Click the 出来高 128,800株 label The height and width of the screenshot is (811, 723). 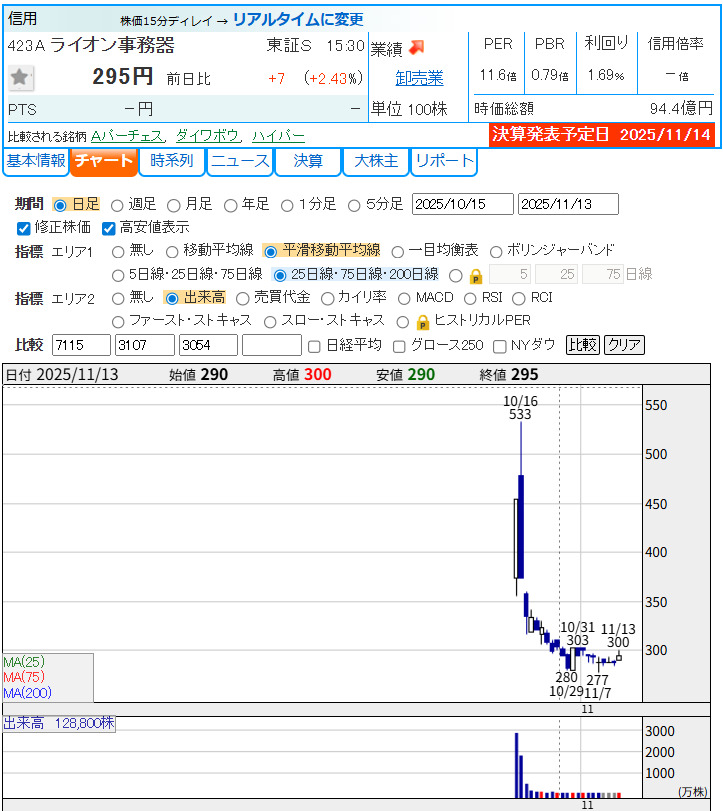coord(59,723)
